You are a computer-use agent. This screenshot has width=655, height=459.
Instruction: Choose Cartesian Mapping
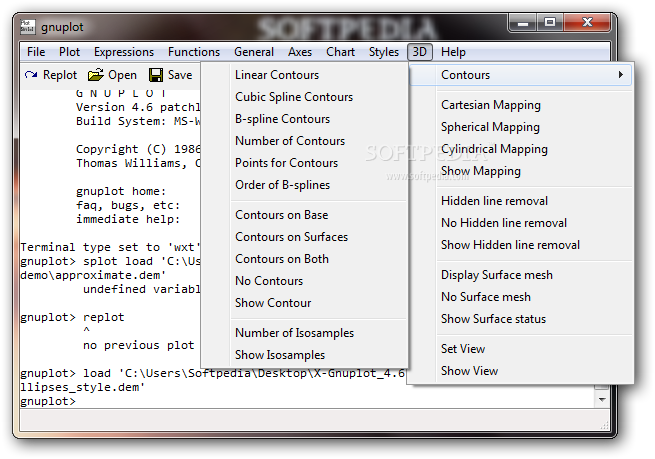point(520,105)
